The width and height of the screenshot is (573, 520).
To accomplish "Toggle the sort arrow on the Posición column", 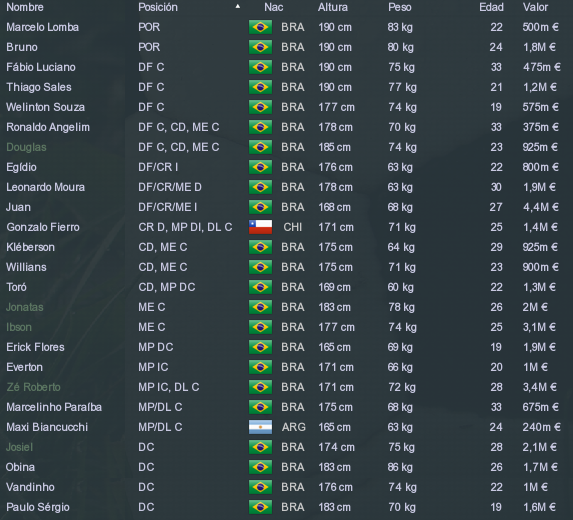I will pos(238,6).
